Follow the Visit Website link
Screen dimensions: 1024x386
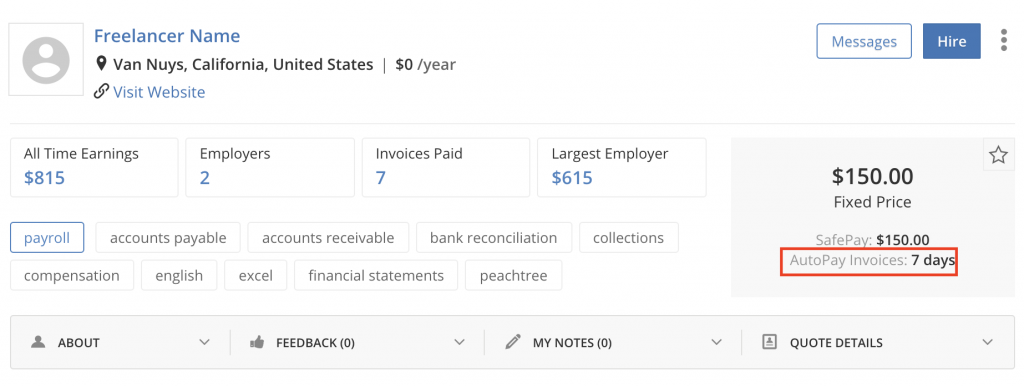[159, 92]
